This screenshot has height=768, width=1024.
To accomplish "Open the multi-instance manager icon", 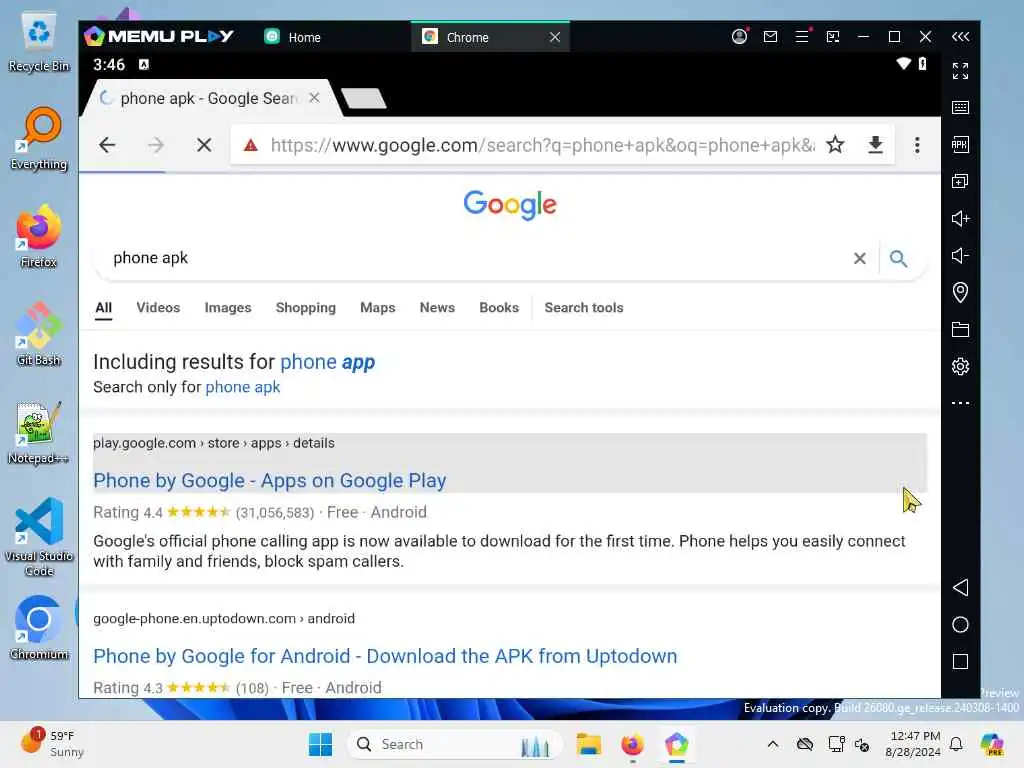I will [960, 182].
